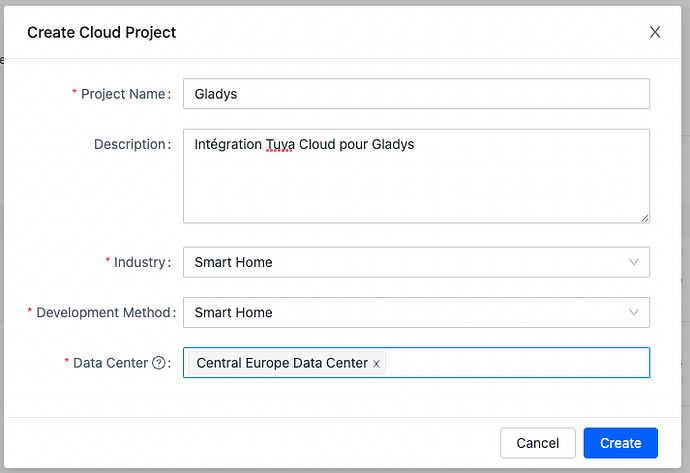
Task: Click the underlined word Tuya in description
Action: 280,145
